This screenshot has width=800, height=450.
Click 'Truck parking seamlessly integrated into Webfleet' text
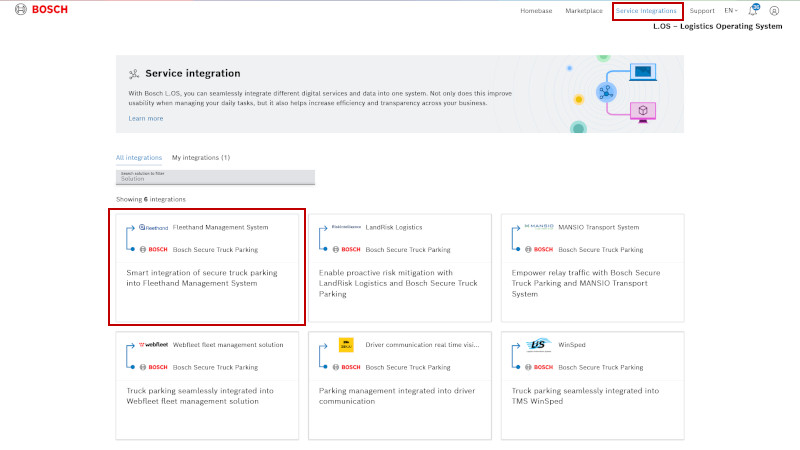200,396
